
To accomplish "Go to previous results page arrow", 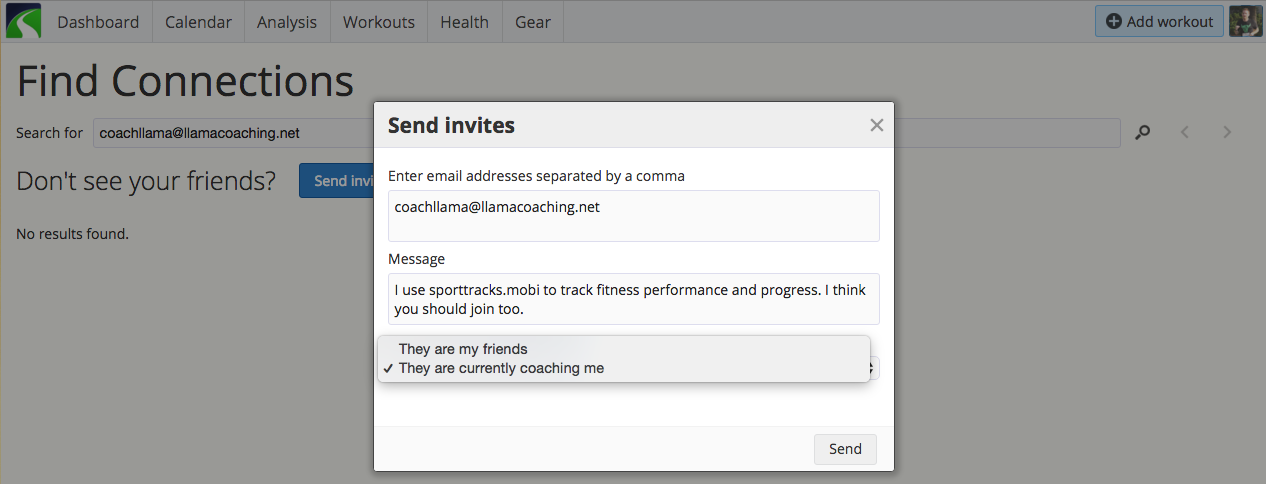I will coord(1185,132).
